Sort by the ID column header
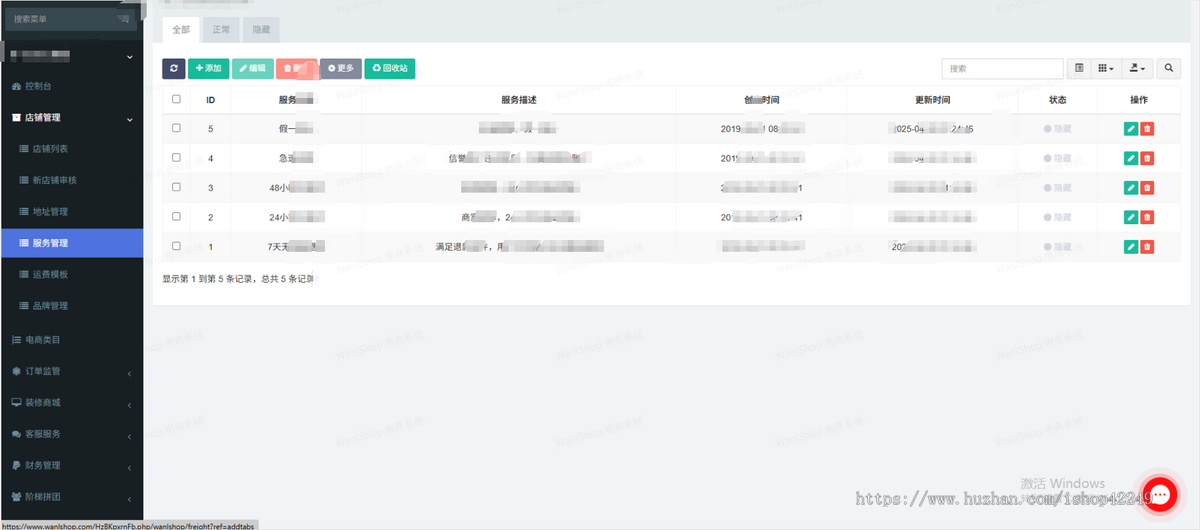 (211, 100)
